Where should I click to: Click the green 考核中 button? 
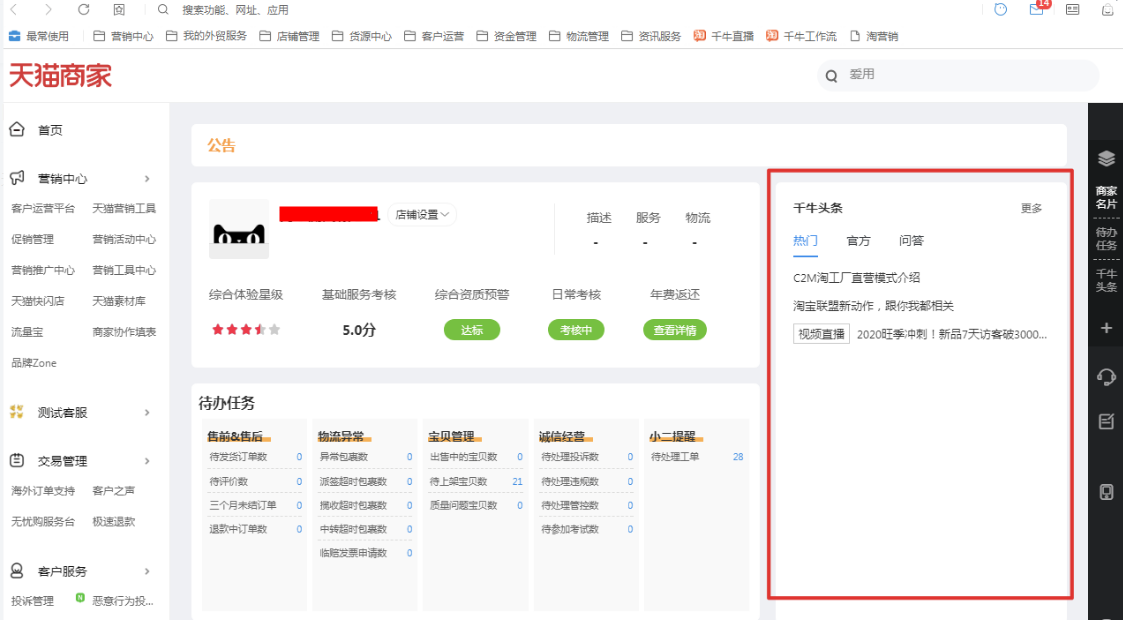coord(576,330)
